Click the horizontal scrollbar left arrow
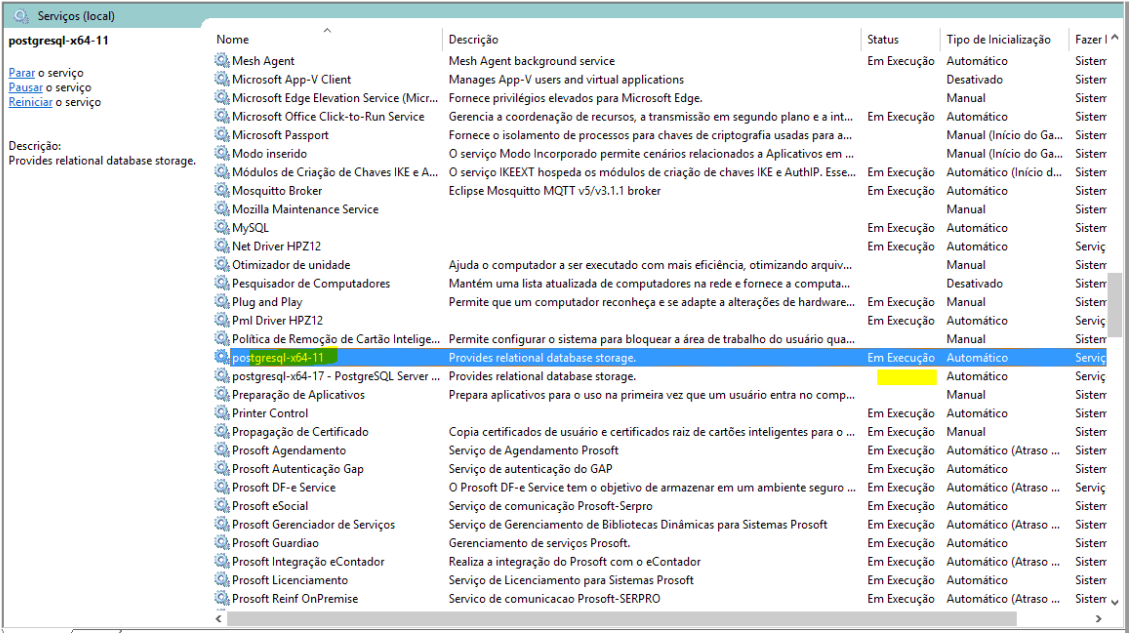1129x633 pixels. pos(219,619)
